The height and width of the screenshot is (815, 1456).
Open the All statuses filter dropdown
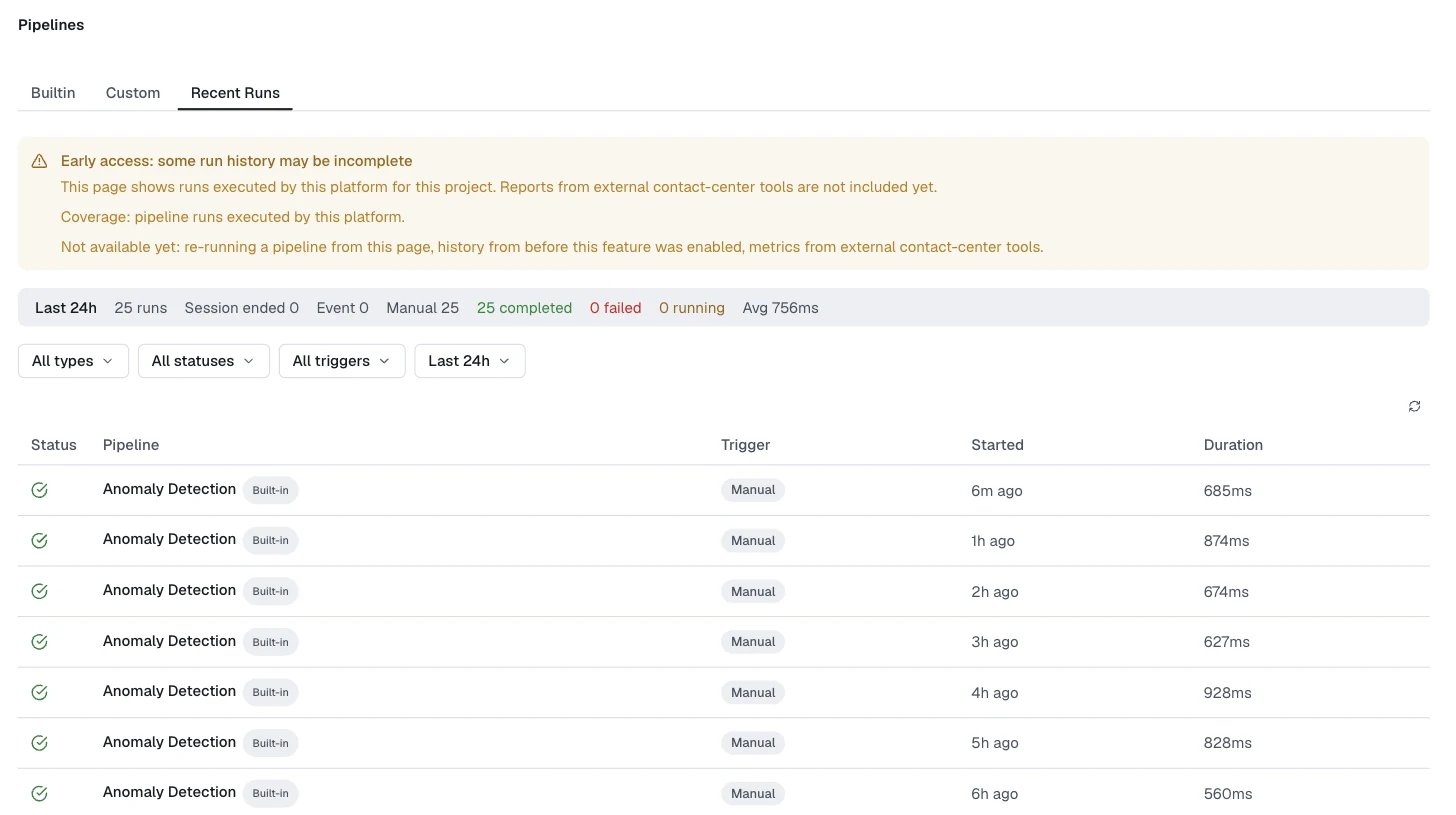[204, 361]
